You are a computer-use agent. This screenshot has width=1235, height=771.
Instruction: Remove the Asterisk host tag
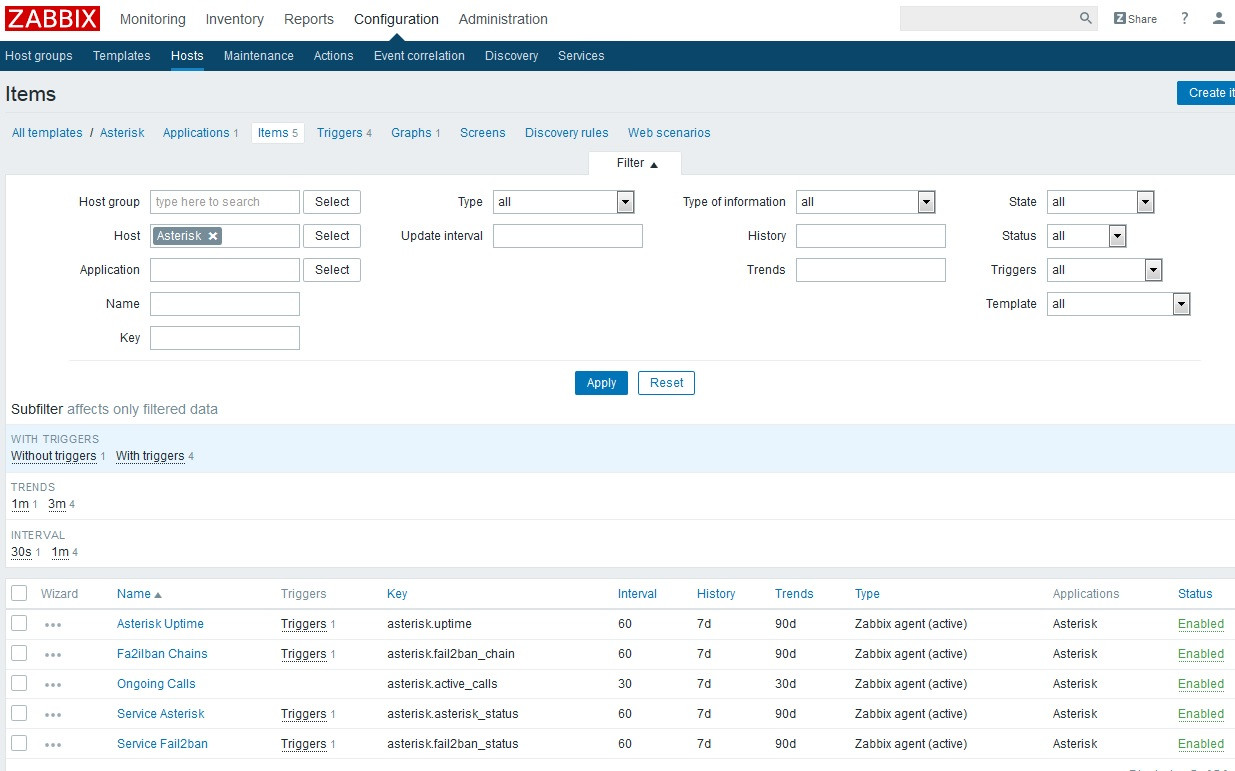coord(213,236)
